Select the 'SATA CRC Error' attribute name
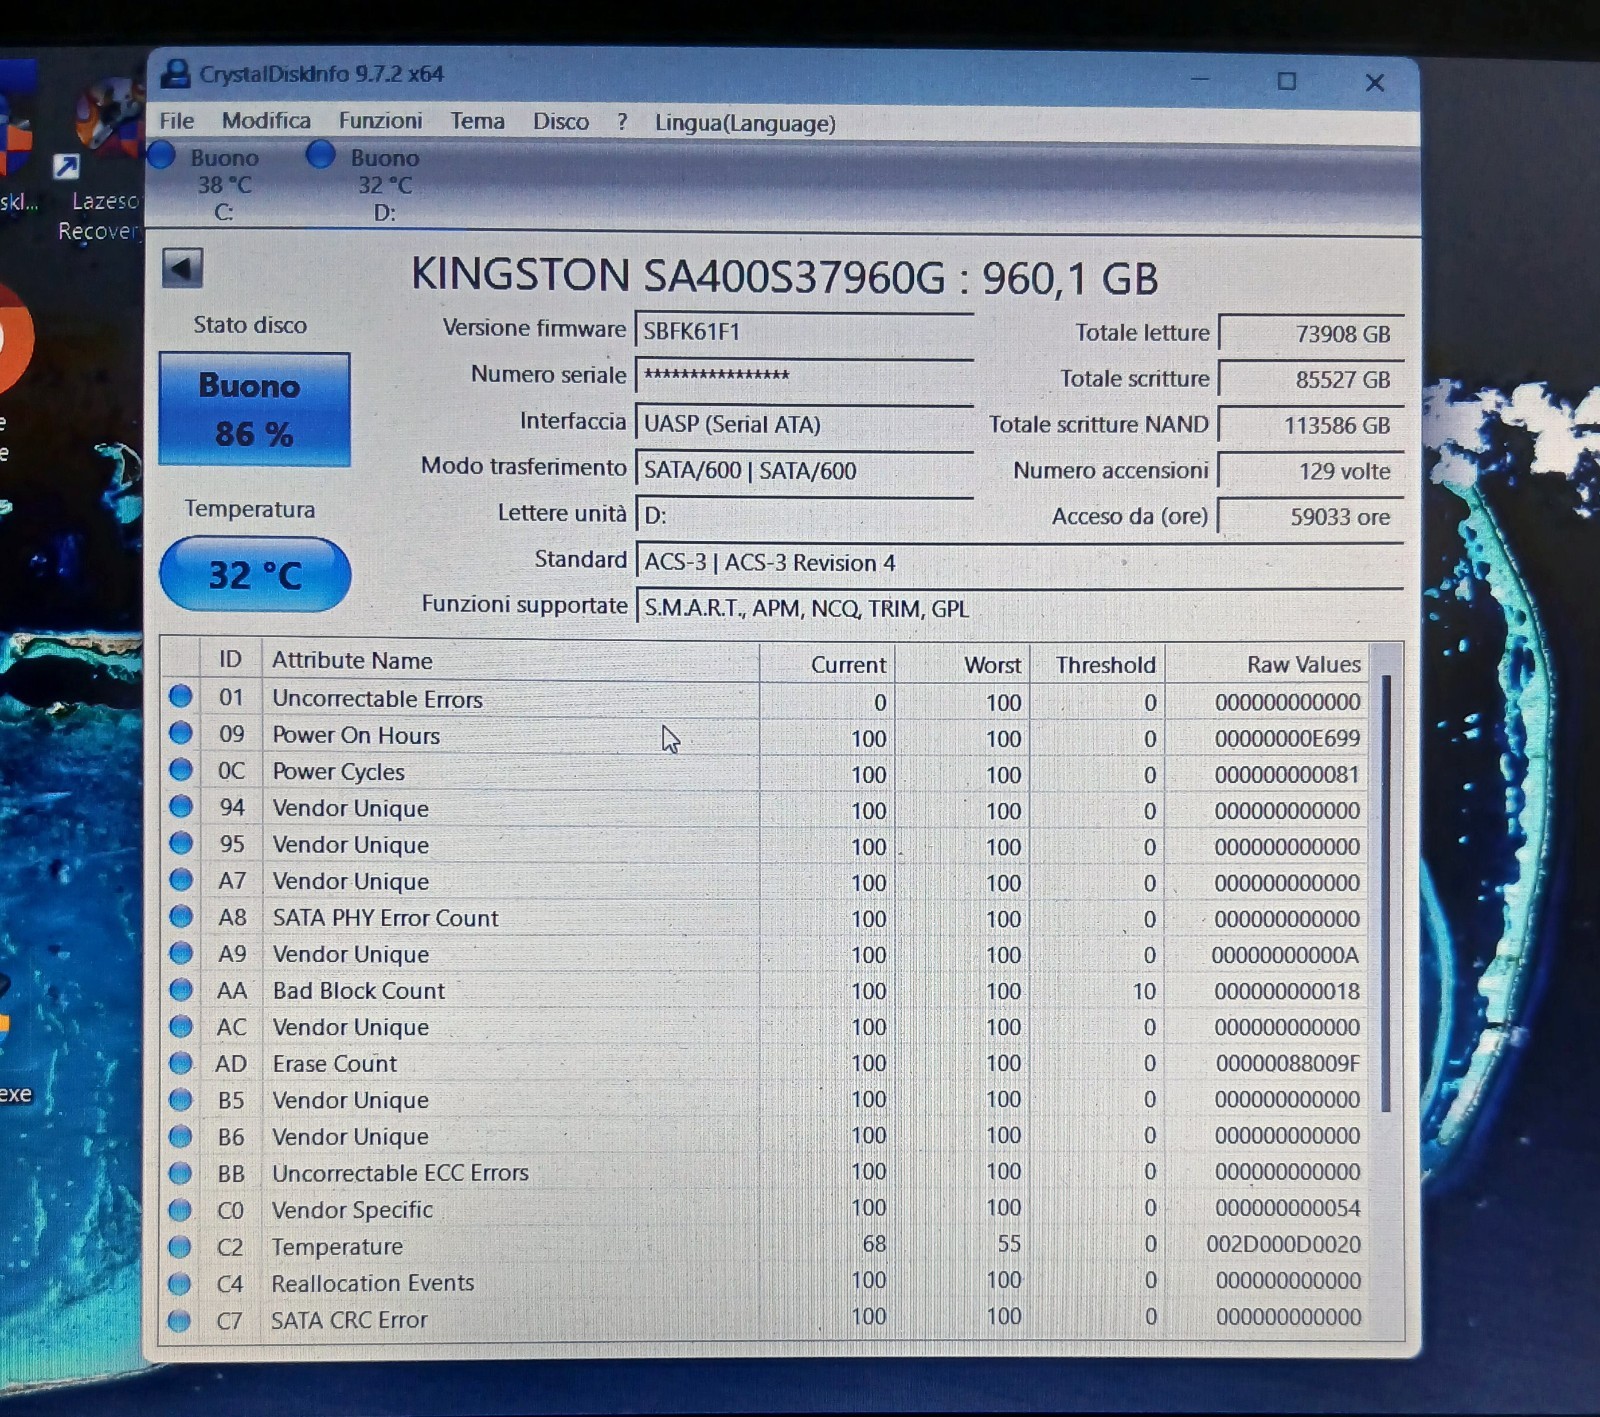 (349, 1320)
